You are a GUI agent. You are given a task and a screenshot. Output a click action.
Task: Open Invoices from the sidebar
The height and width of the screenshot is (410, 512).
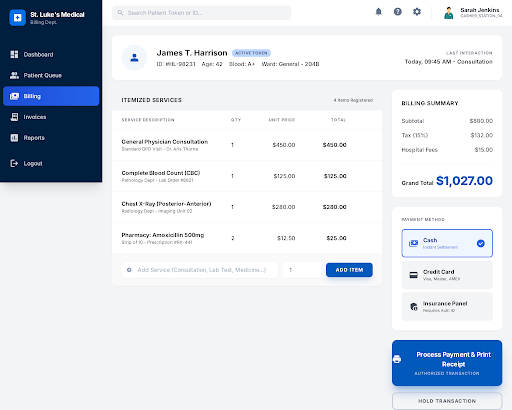[51, 117]
